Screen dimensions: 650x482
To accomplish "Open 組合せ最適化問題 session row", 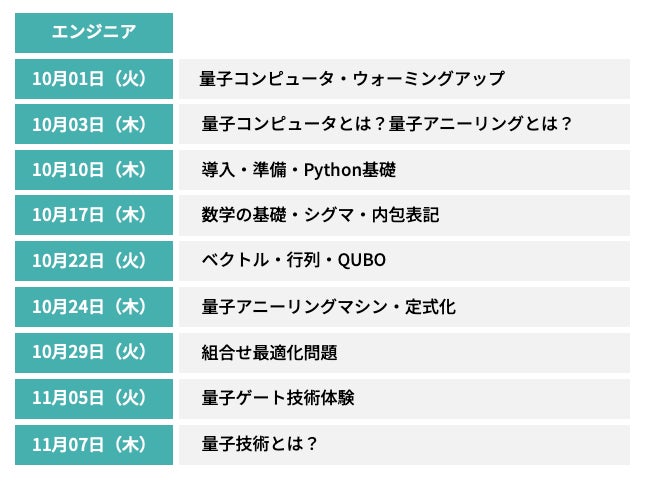I will pos(405,352).
